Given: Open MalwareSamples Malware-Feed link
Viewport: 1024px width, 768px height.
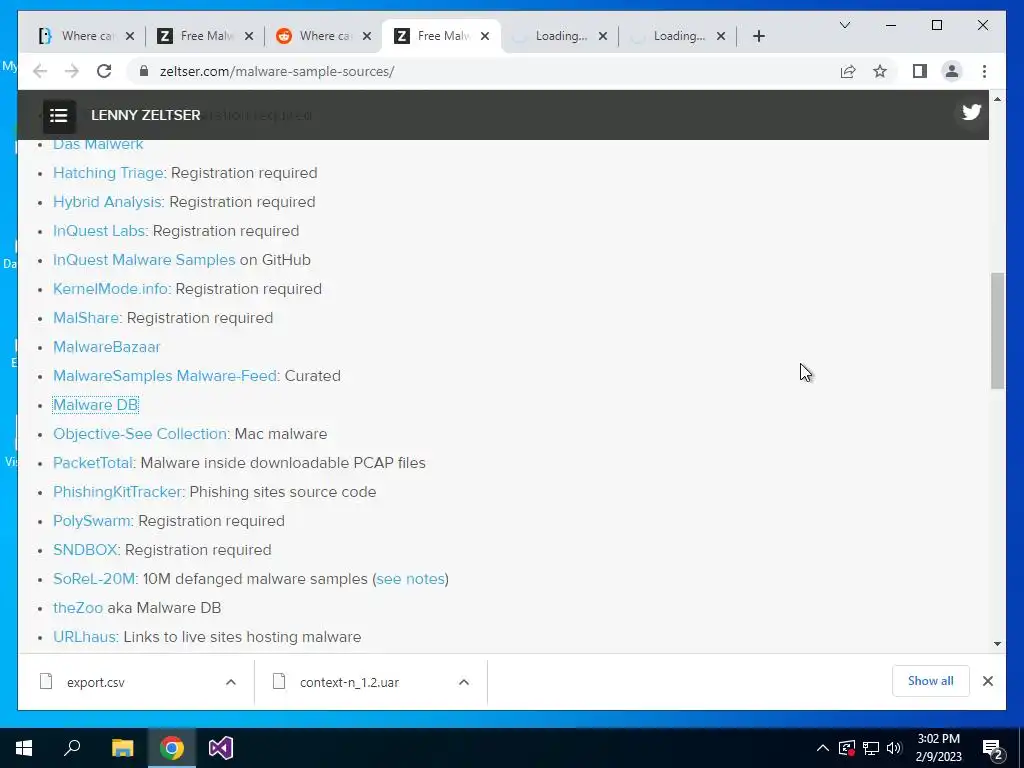Looking at the screenshot, I should (x=165, y=376).
